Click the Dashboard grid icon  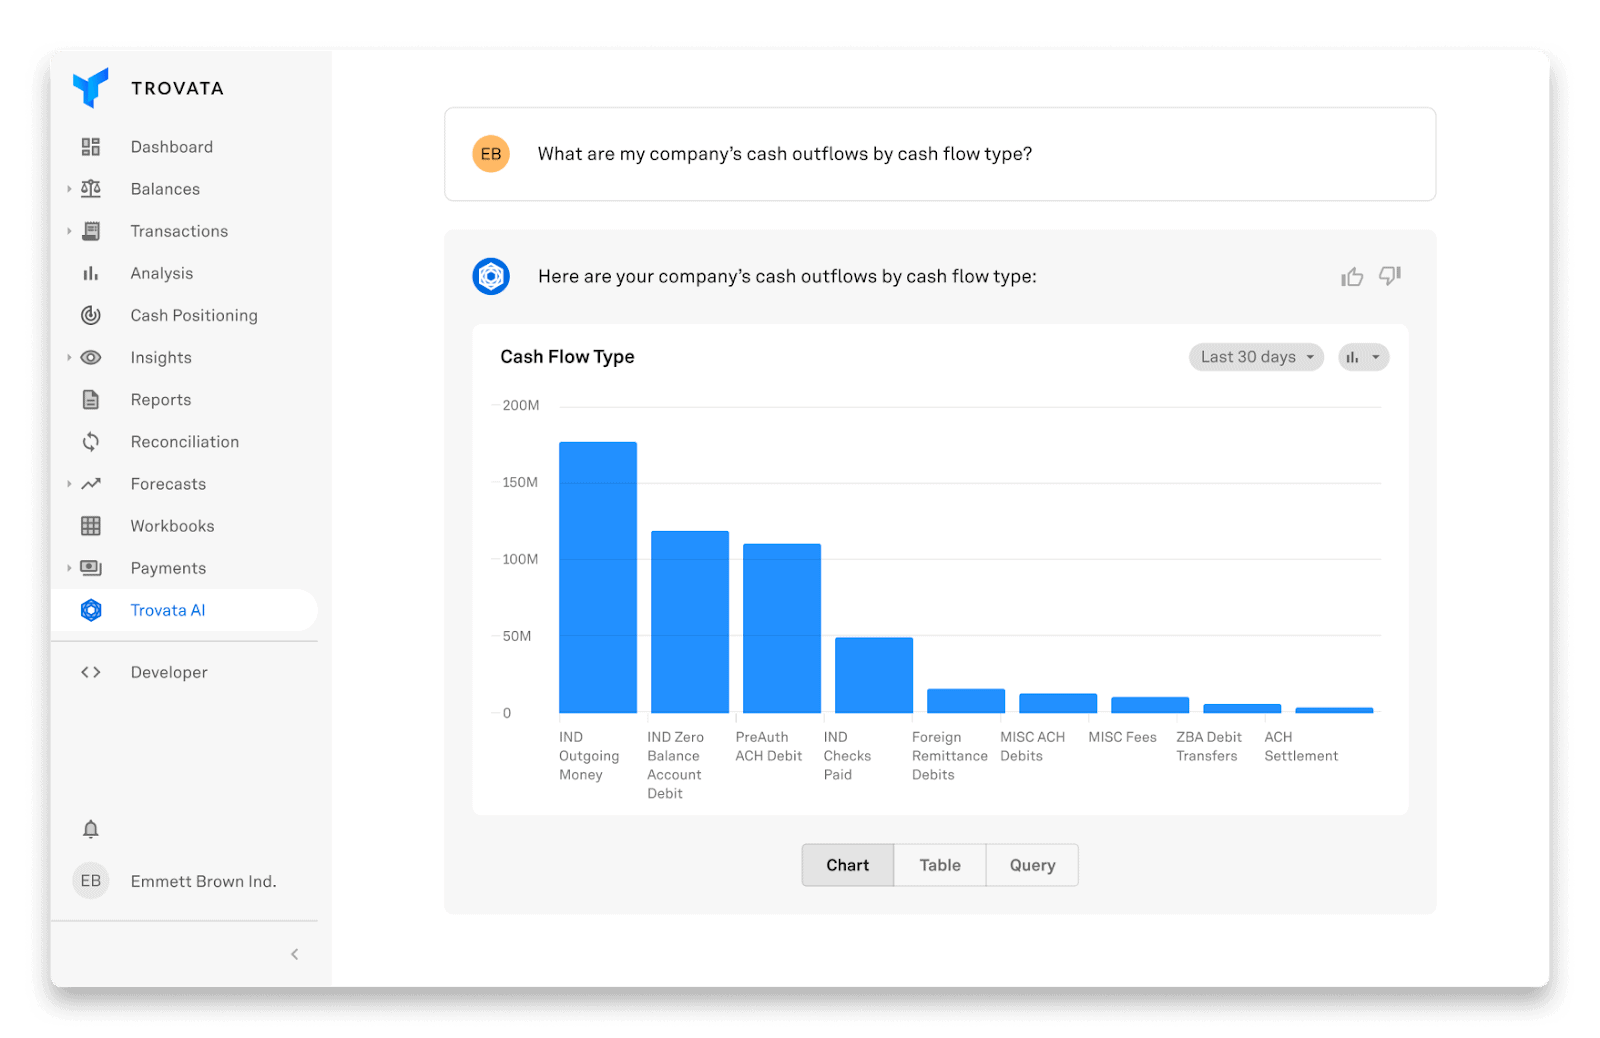(x=91, y=147)
